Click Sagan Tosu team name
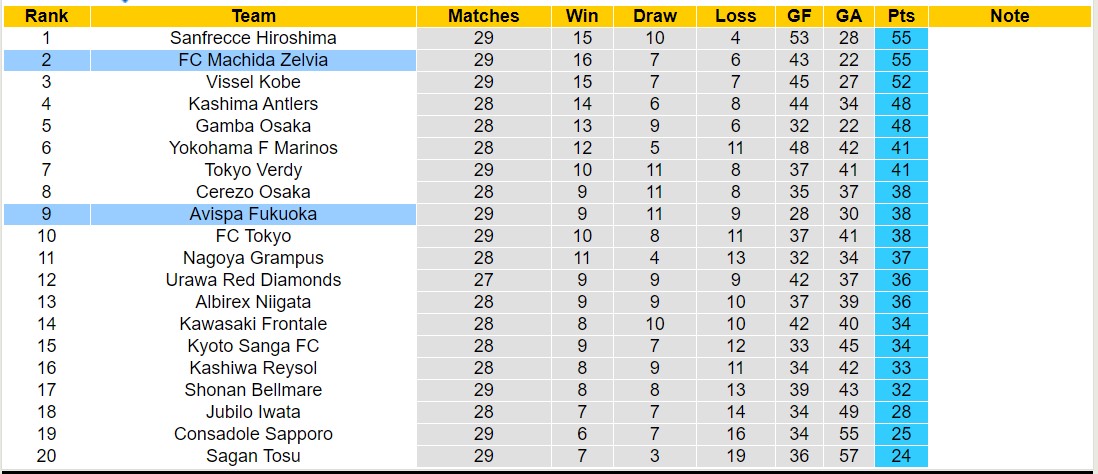 (253, 456)
